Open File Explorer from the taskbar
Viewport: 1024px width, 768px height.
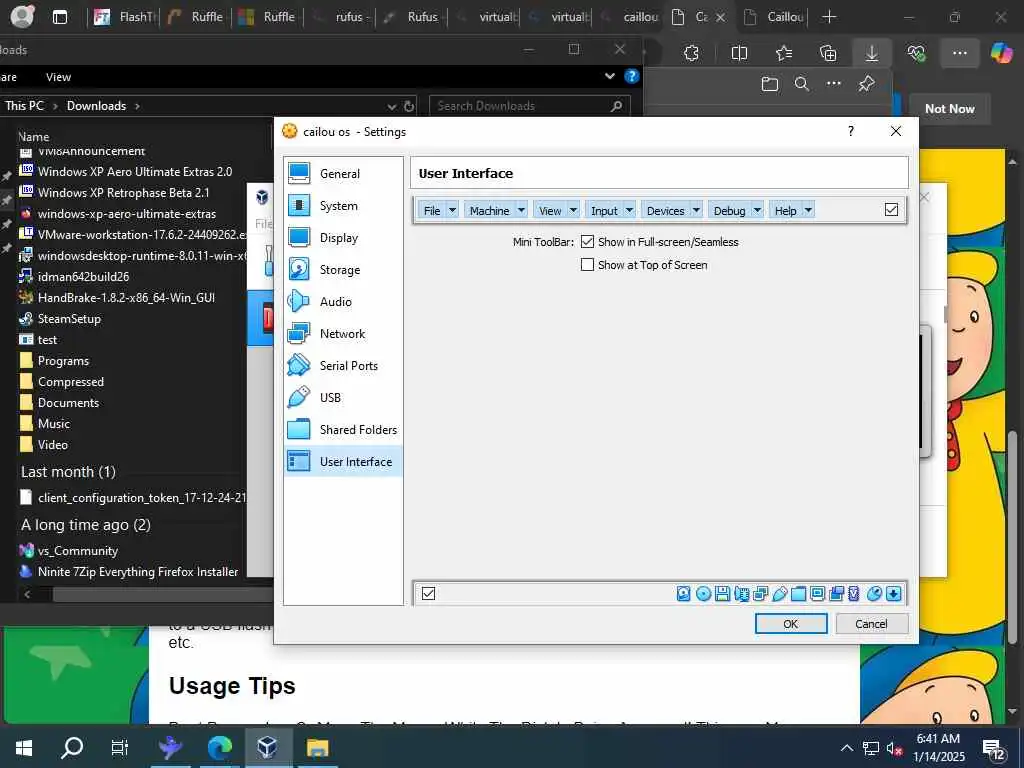pos(317,747)
